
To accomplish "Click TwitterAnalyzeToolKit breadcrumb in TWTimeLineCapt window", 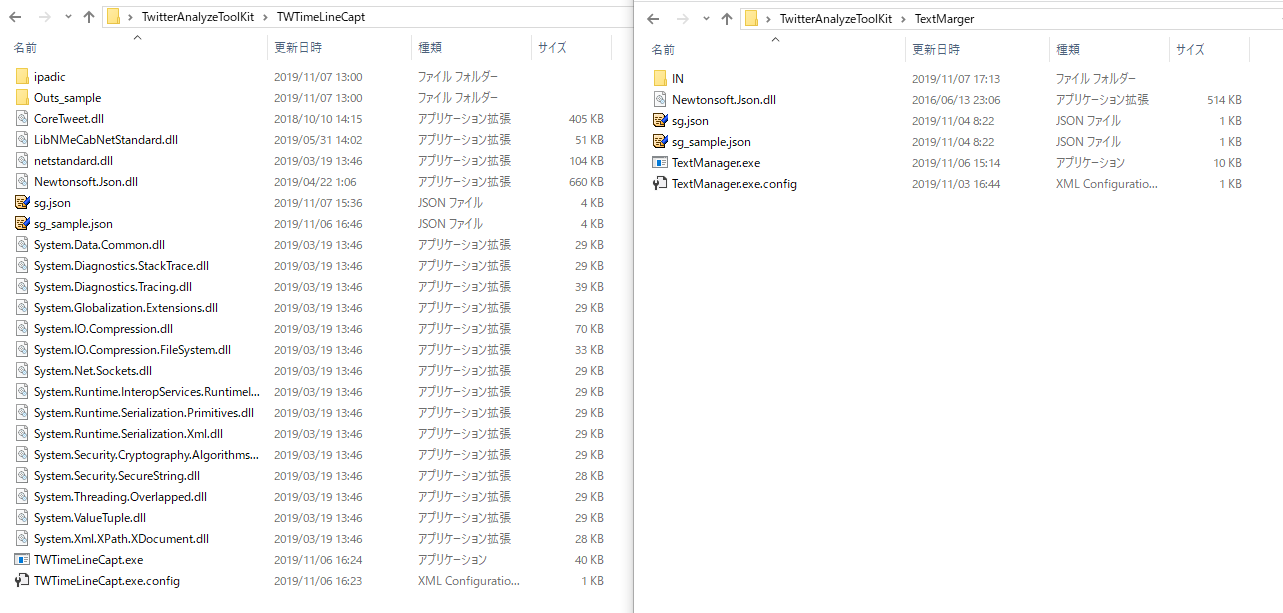I will tap(197, 17).
